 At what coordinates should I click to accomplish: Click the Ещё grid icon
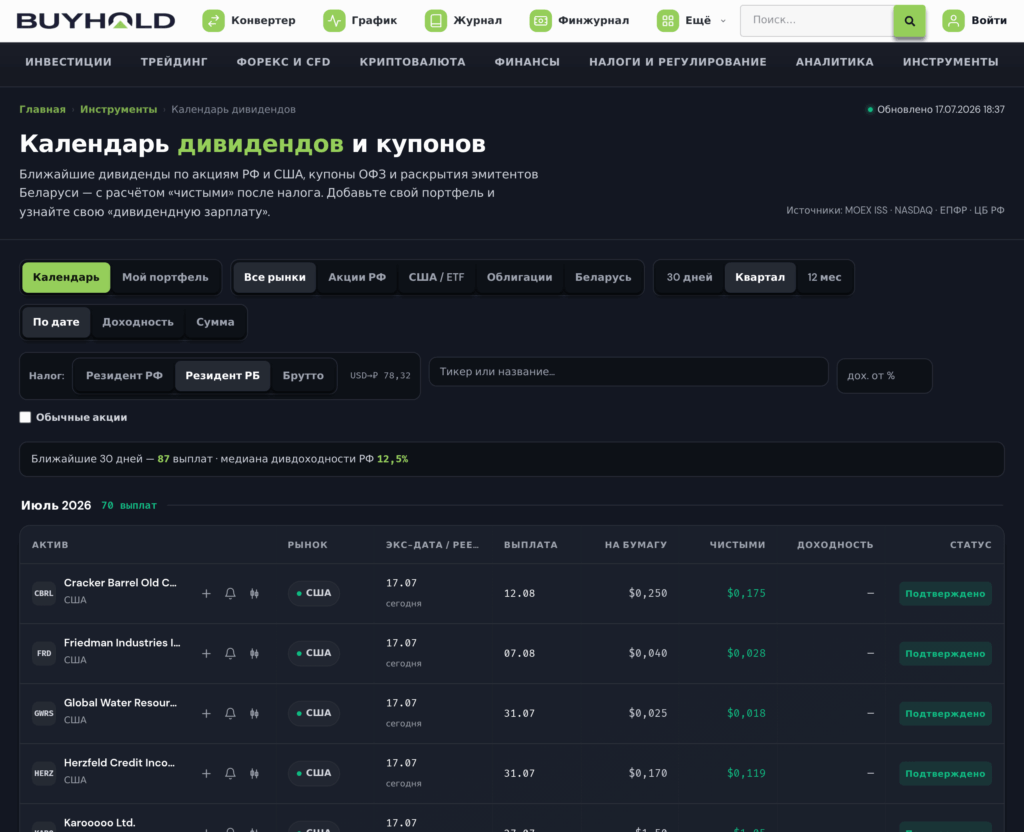667,21
